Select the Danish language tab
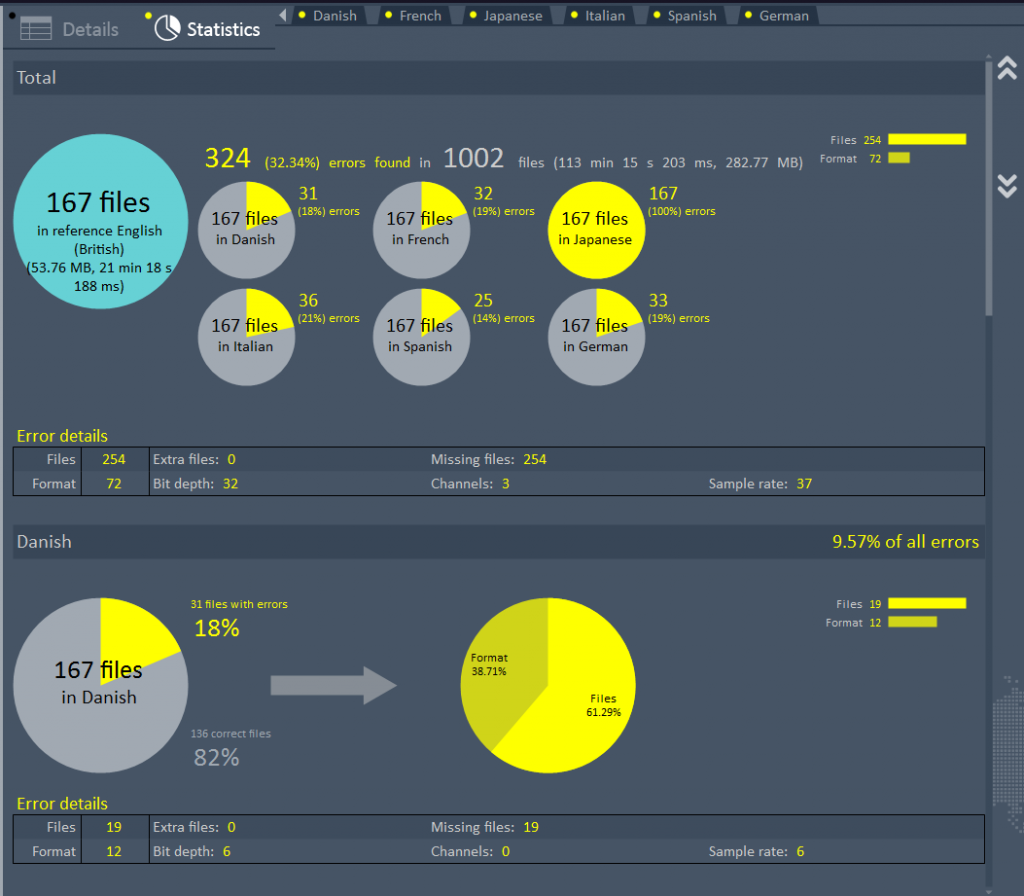The image size is (1024, 896). (x=334, y=16)
